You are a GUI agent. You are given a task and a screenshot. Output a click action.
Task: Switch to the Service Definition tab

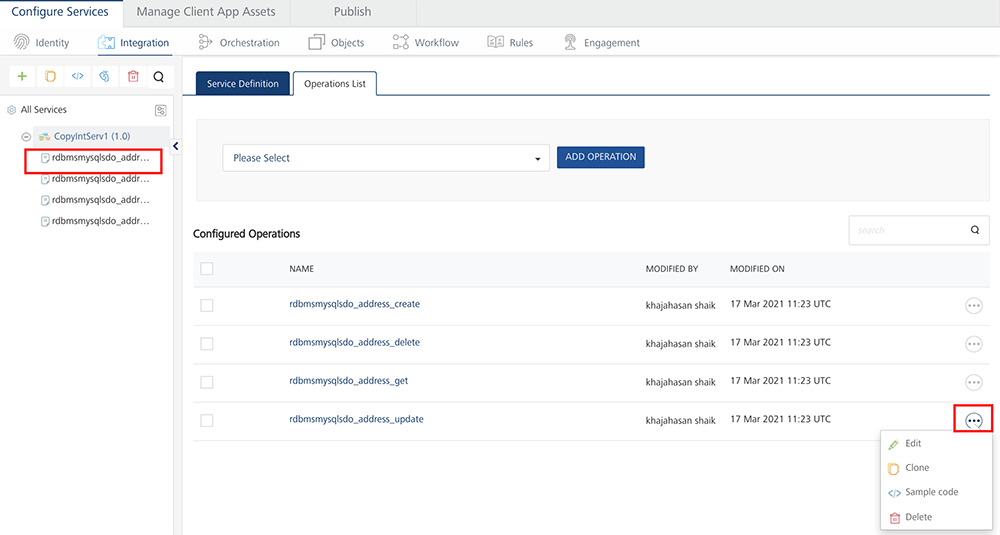[243, 84]
